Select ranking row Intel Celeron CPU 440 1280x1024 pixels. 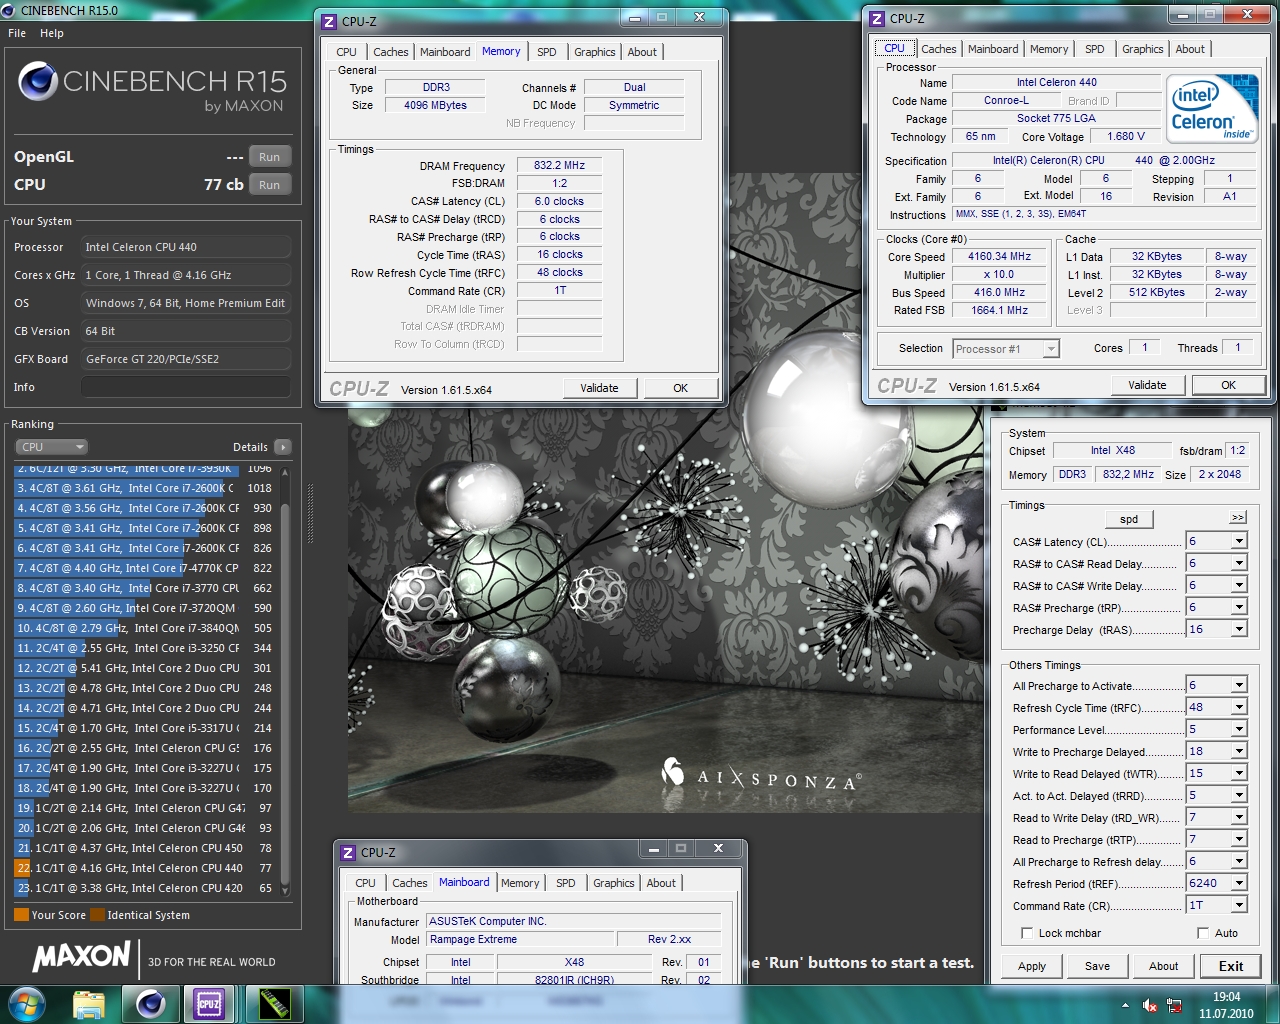coord(144,868)
